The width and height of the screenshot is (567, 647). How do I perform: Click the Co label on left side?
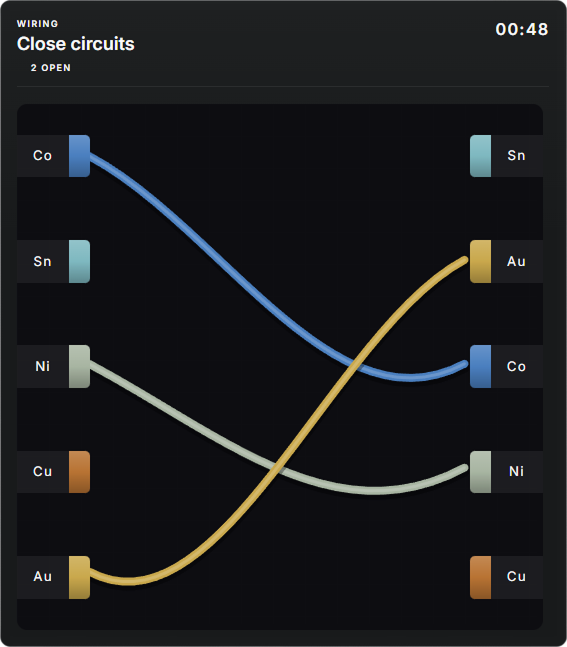[x=43, y=156]
